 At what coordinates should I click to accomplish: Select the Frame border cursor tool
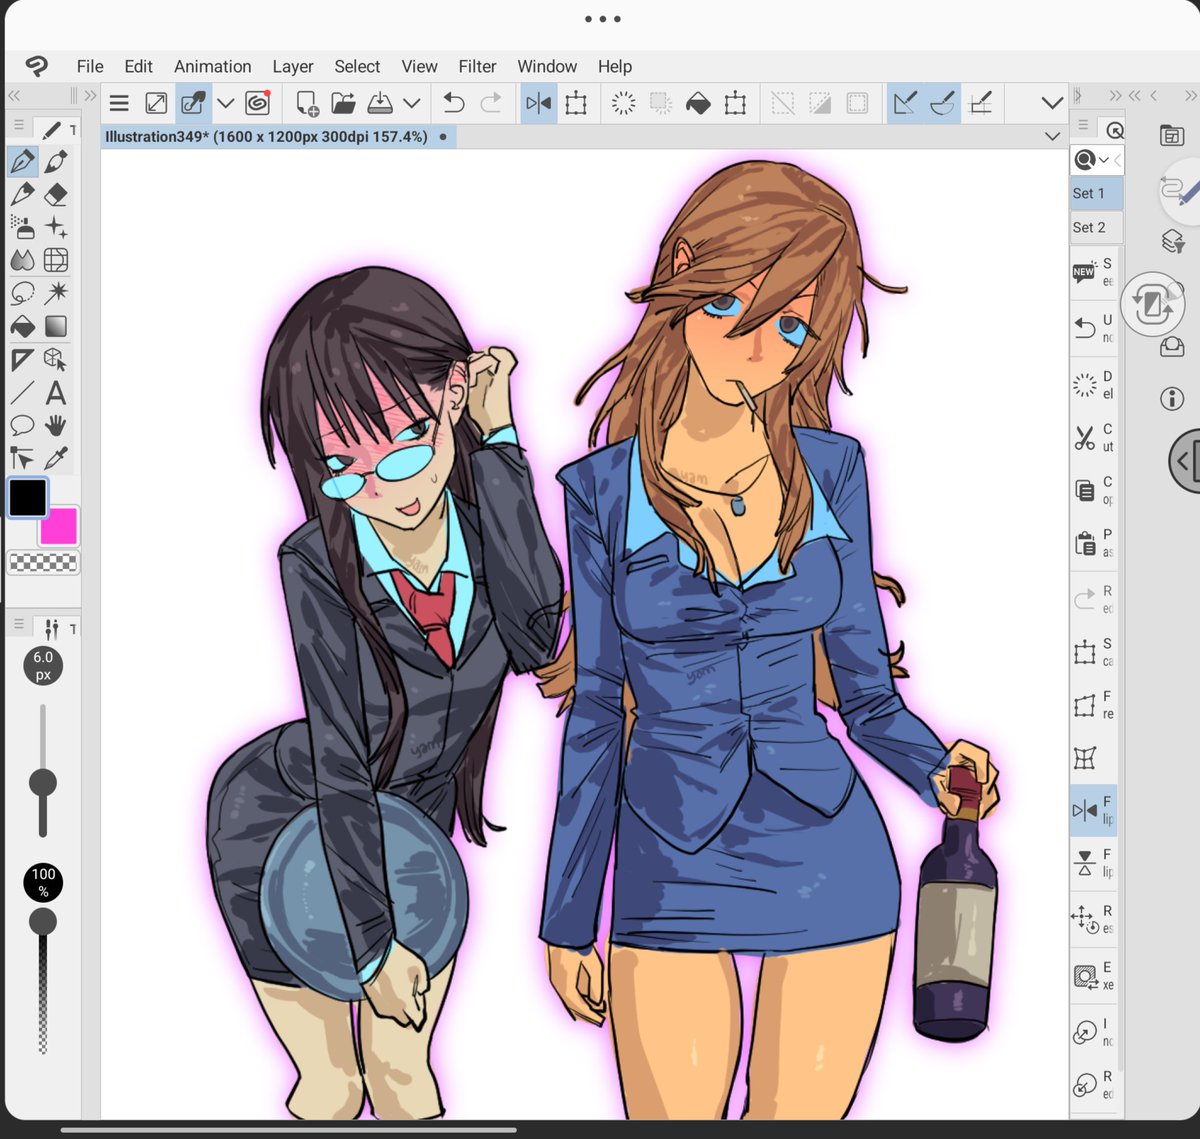click(x=23, y=458)
